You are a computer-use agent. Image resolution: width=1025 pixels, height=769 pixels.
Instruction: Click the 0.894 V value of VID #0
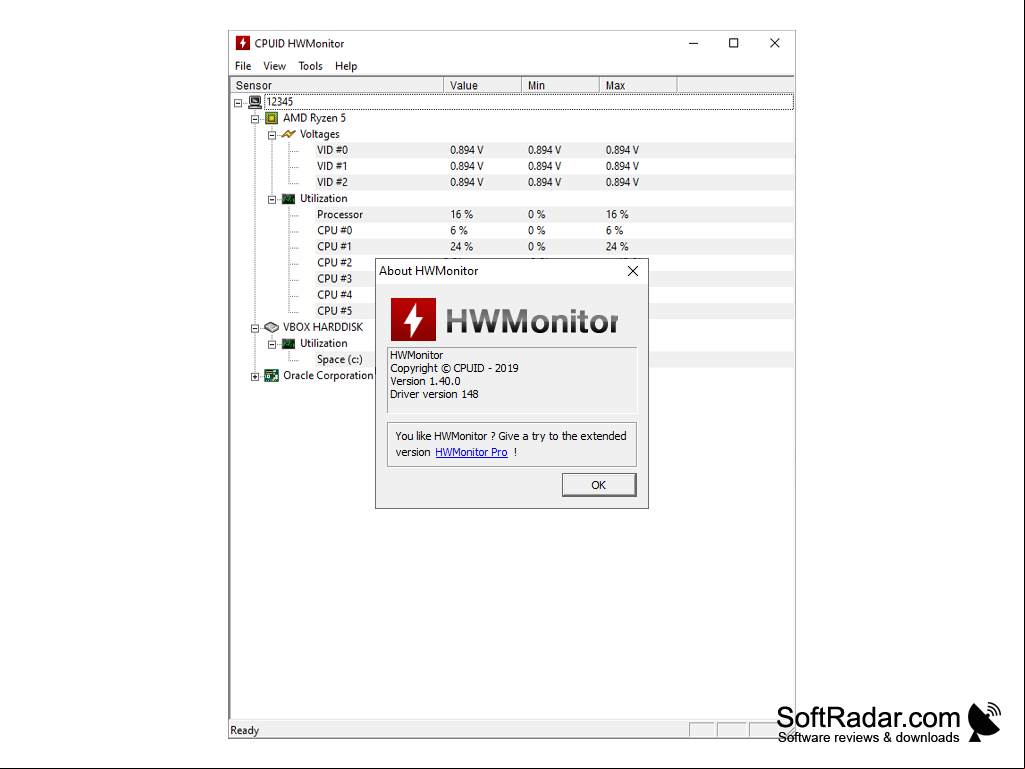[x=467, y=150]
